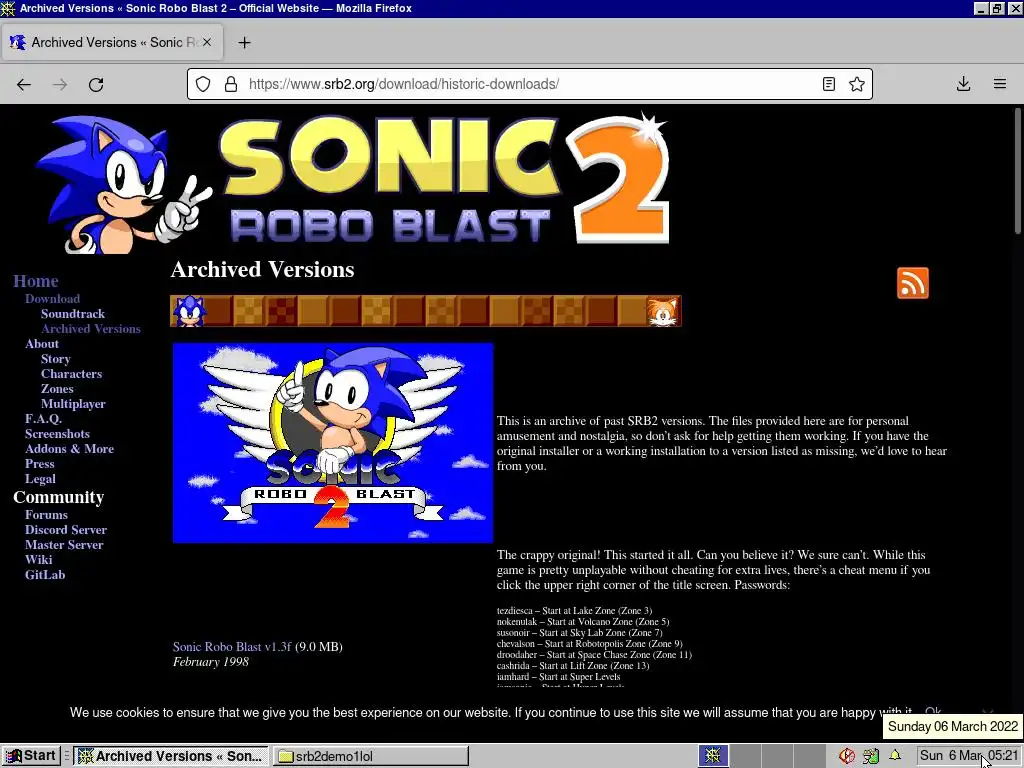Open the Press page
The image size is (1024, 768).
tap(40, 464)
